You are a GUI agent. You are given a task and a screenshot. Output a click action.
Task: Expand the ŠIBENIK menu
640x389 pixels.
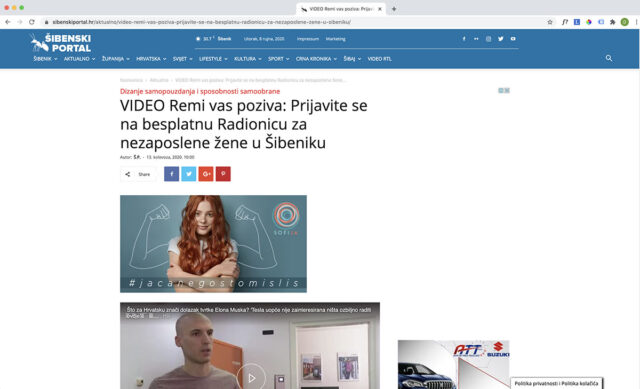45,59
